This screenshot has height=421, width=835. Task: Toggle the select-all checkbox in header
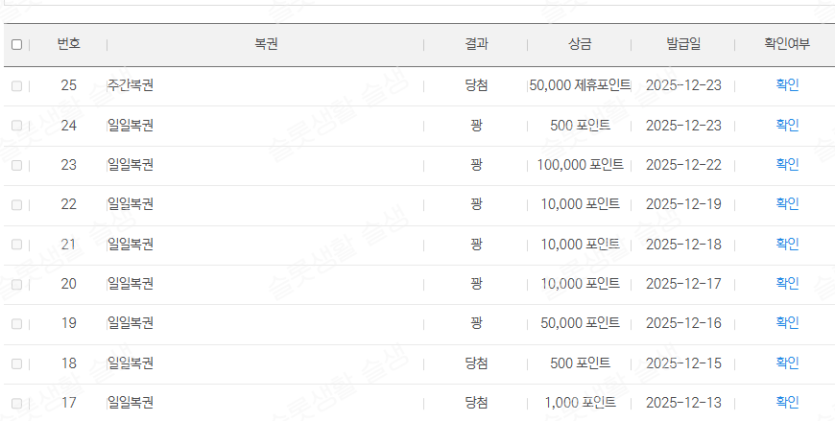(16, 45)
